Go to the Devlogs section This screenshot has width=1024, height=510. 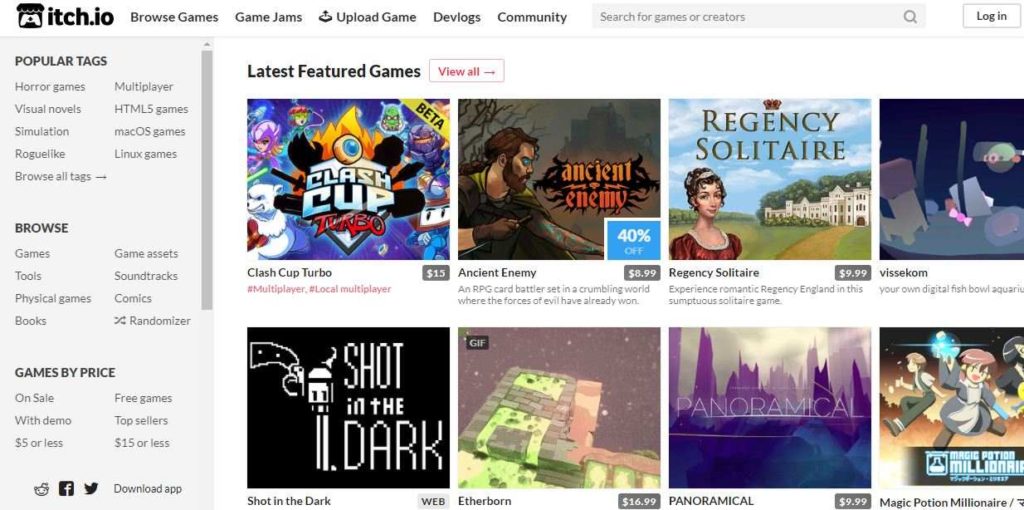tap(456, 17)
